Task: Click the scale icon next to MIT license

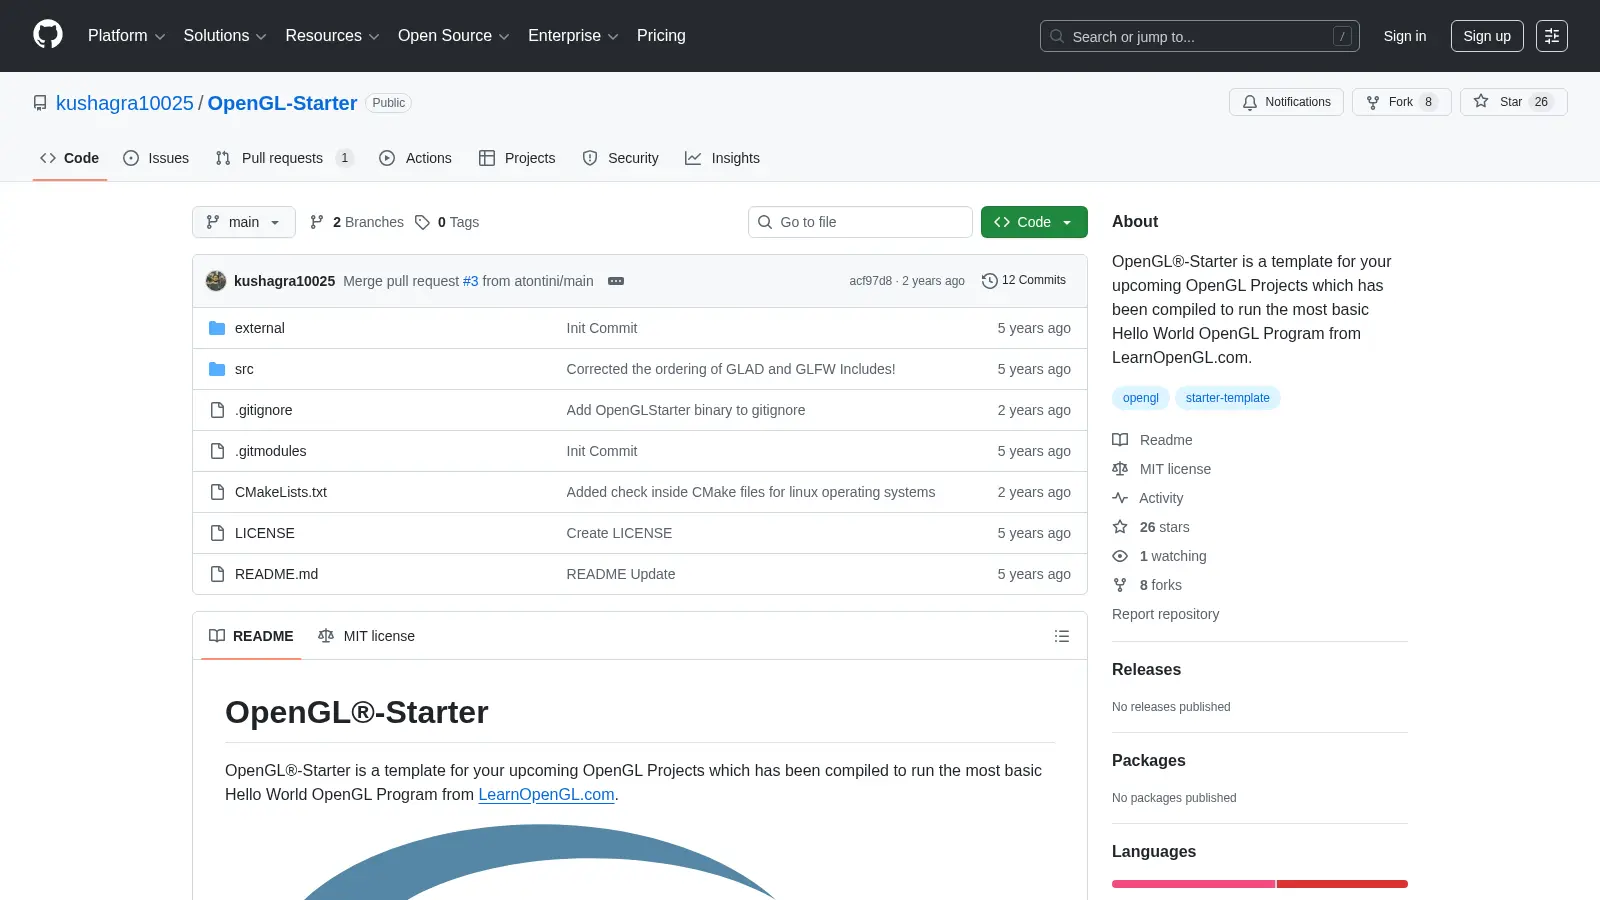Action: pyautogui.click(x=1120, y=469)
